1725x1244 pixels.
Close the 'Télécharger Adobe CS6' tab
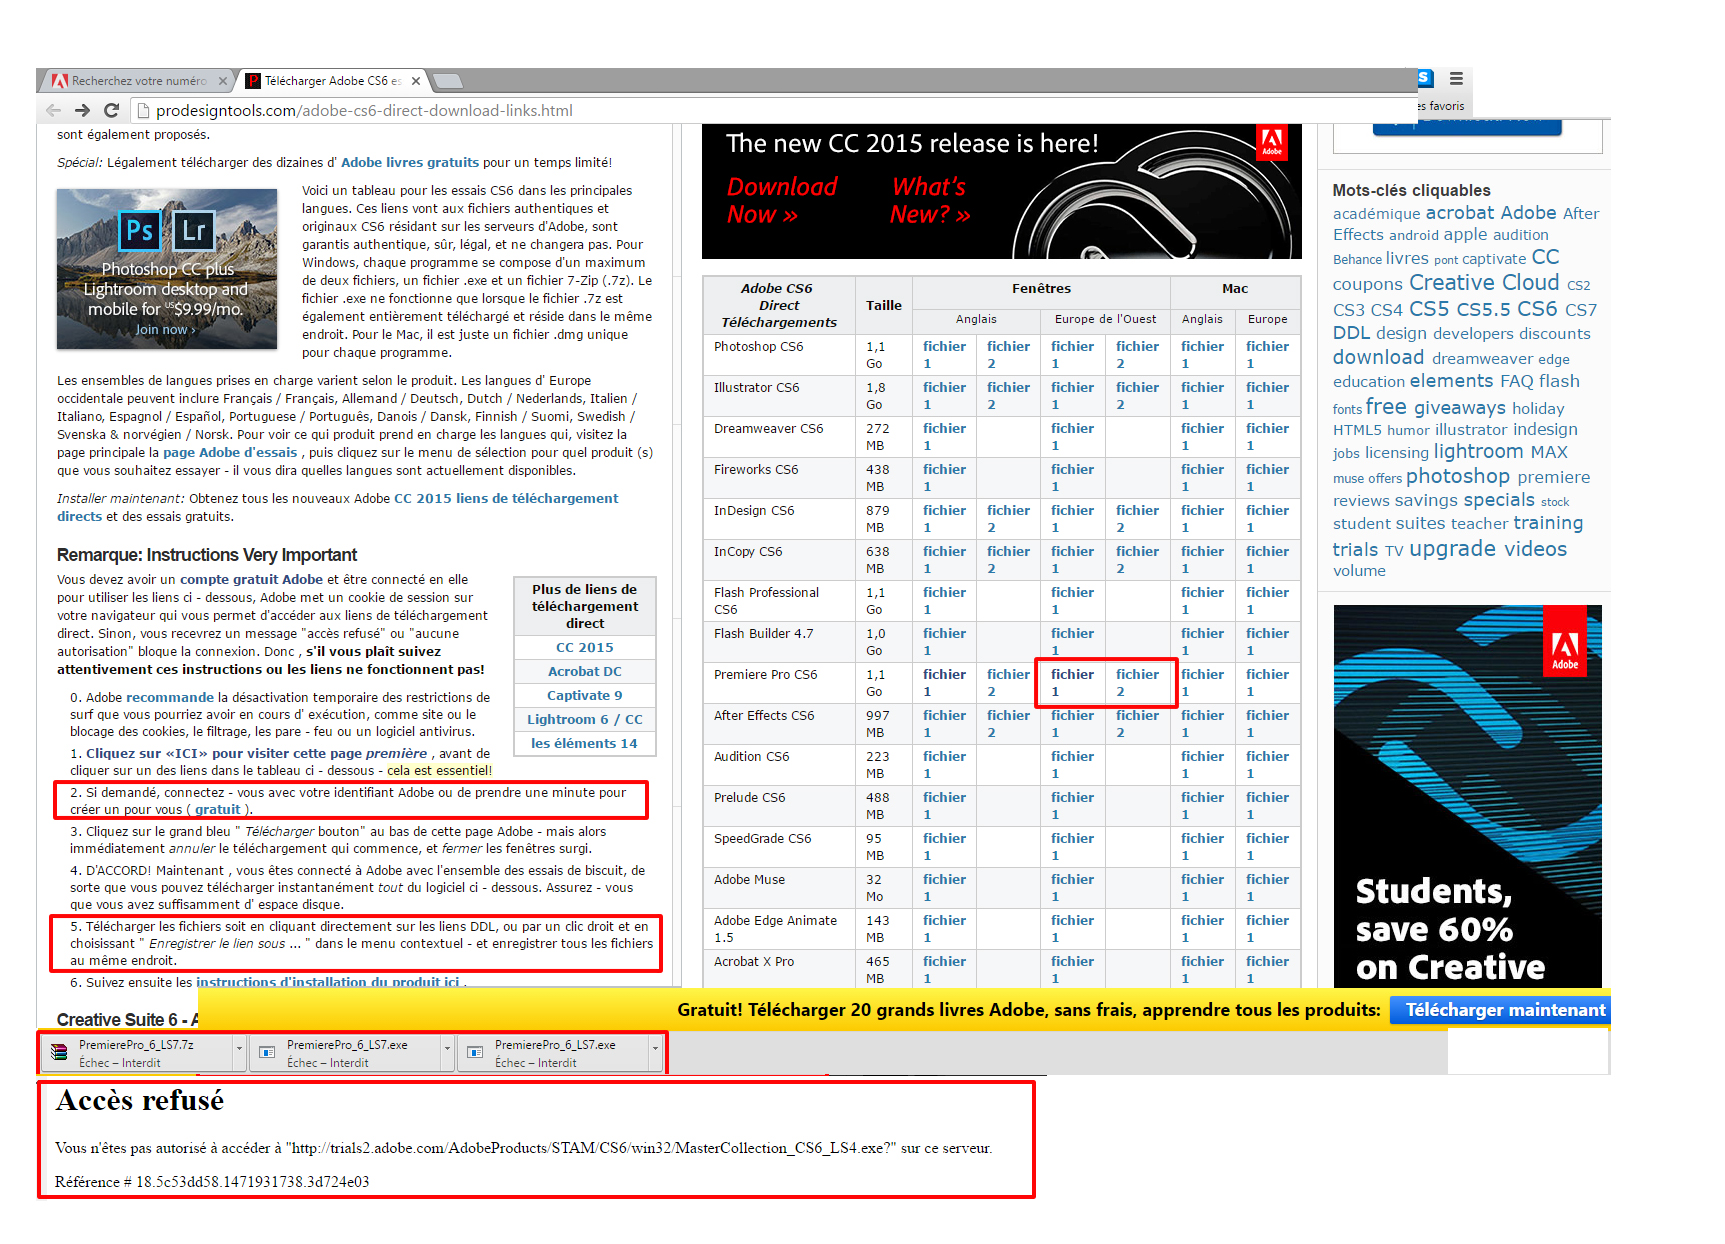416,81
